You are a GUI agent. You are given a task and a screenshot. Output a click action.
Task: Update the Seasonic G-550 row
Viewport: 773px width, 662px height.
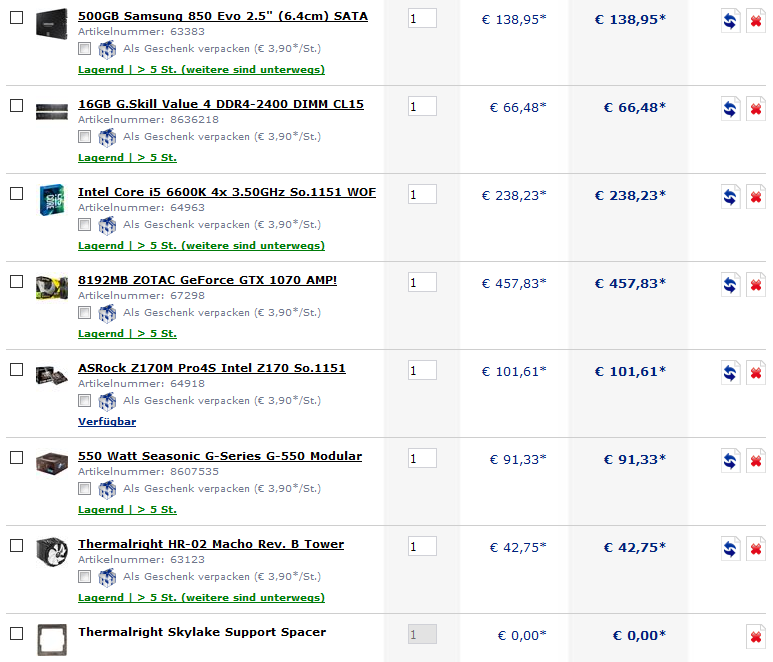(x=731, y=461)
